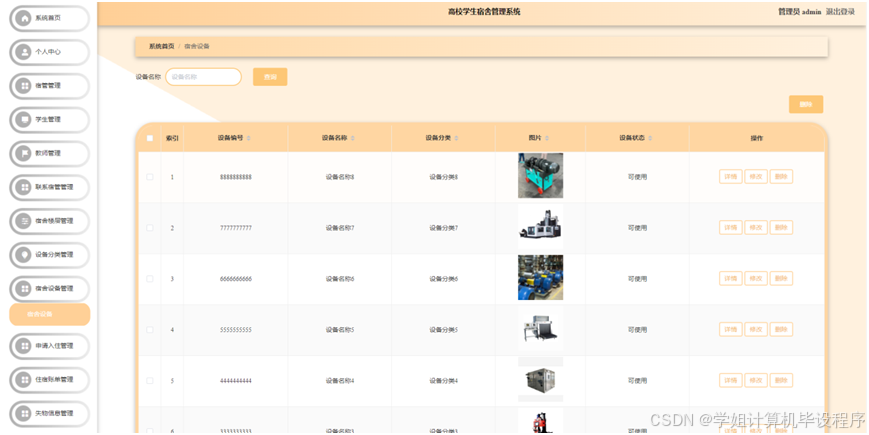Open 详情 for device 6666666666
The height and width of the screenshot is (435, 869).
(730, 279)
